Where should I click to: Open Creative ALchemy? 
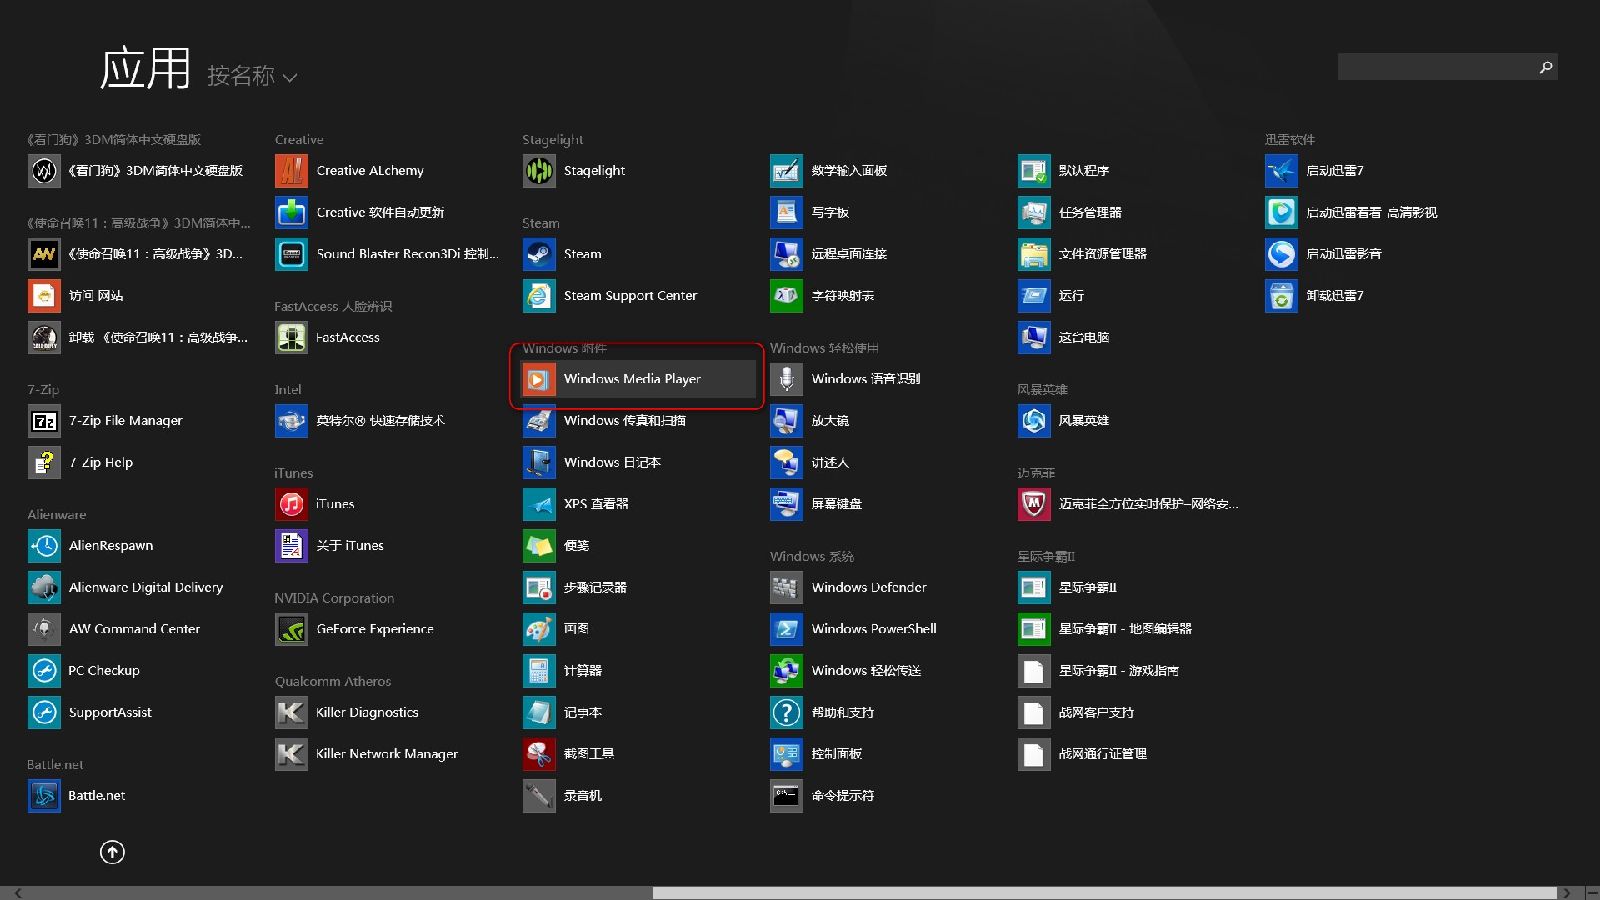click(350, 171)
